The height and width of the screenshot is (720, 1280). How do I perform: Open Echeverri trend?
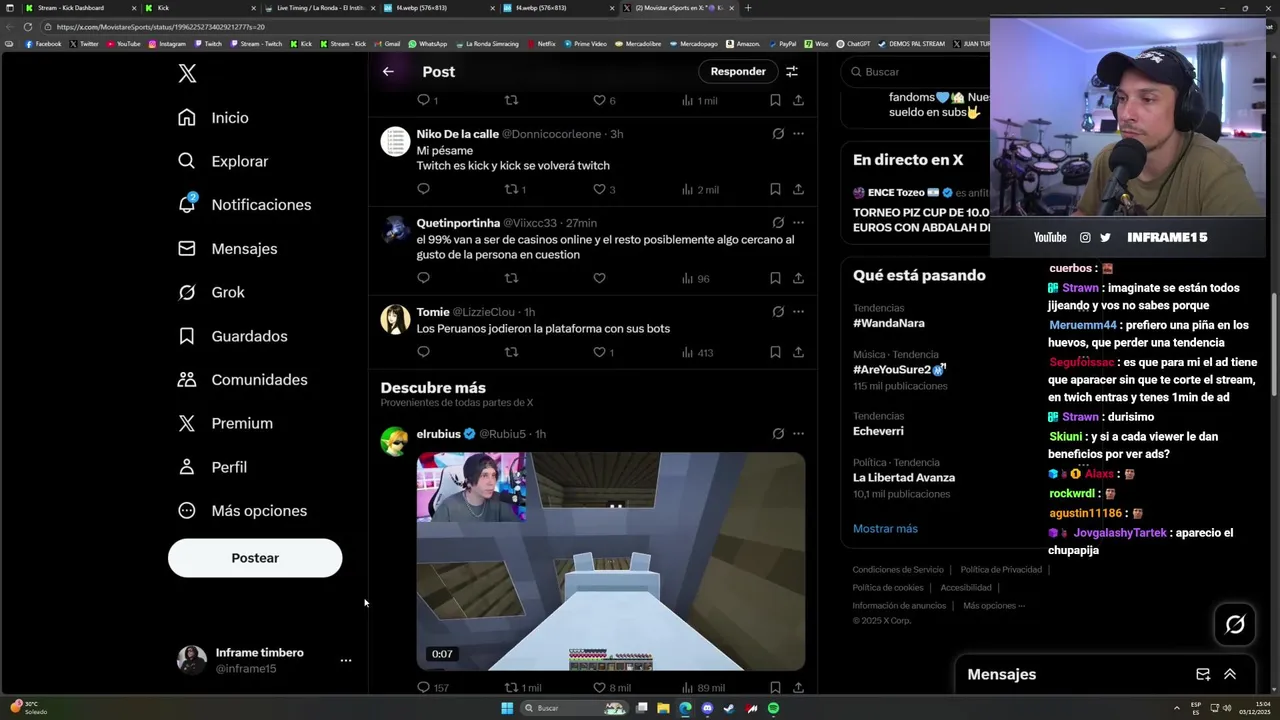tap(878, 431)
